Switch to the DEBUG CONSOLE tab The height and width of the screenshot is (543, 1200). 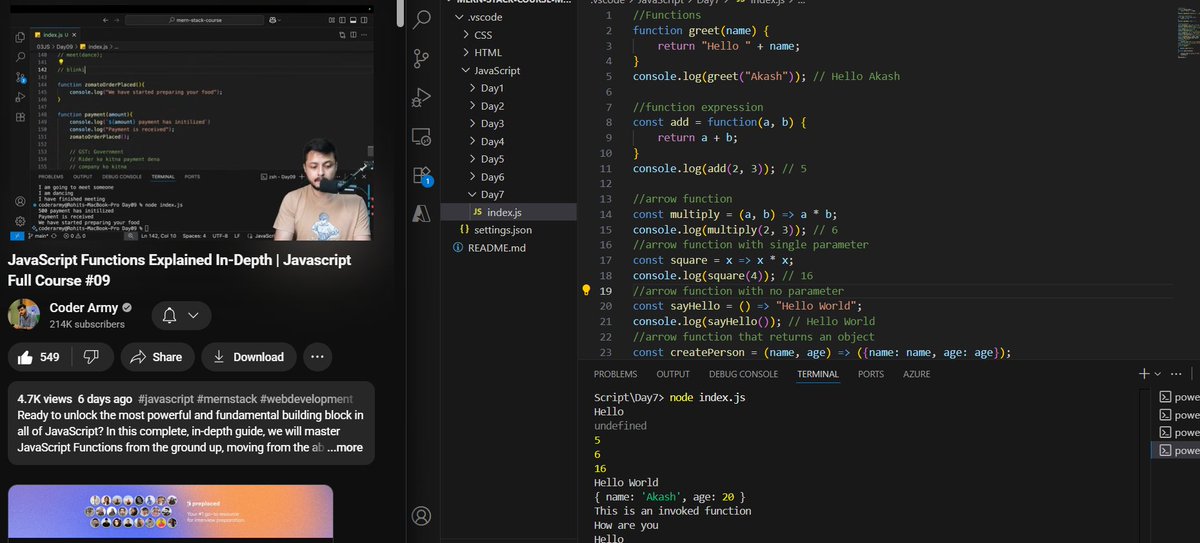coord(743,374)
